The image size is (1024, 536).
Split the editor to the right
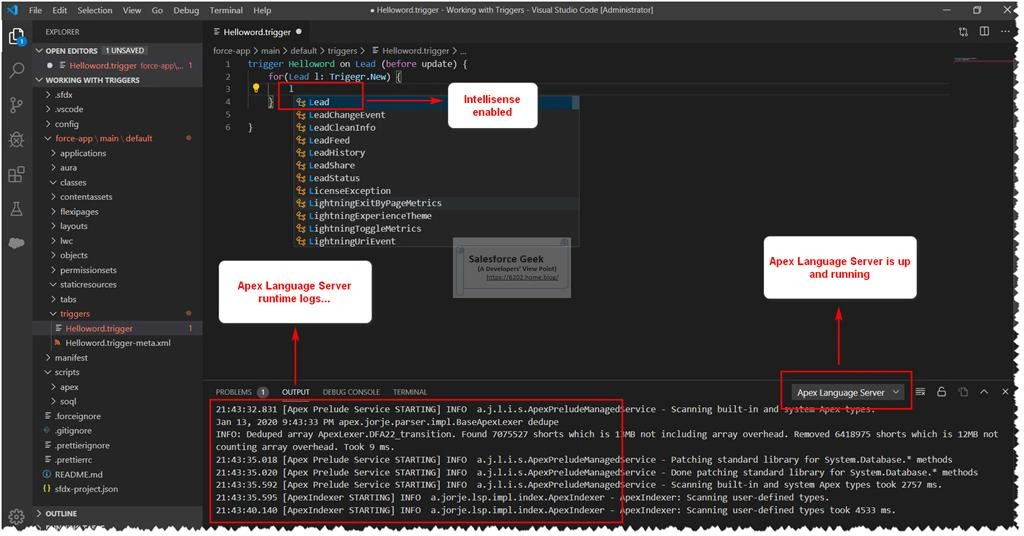point(984,31)
